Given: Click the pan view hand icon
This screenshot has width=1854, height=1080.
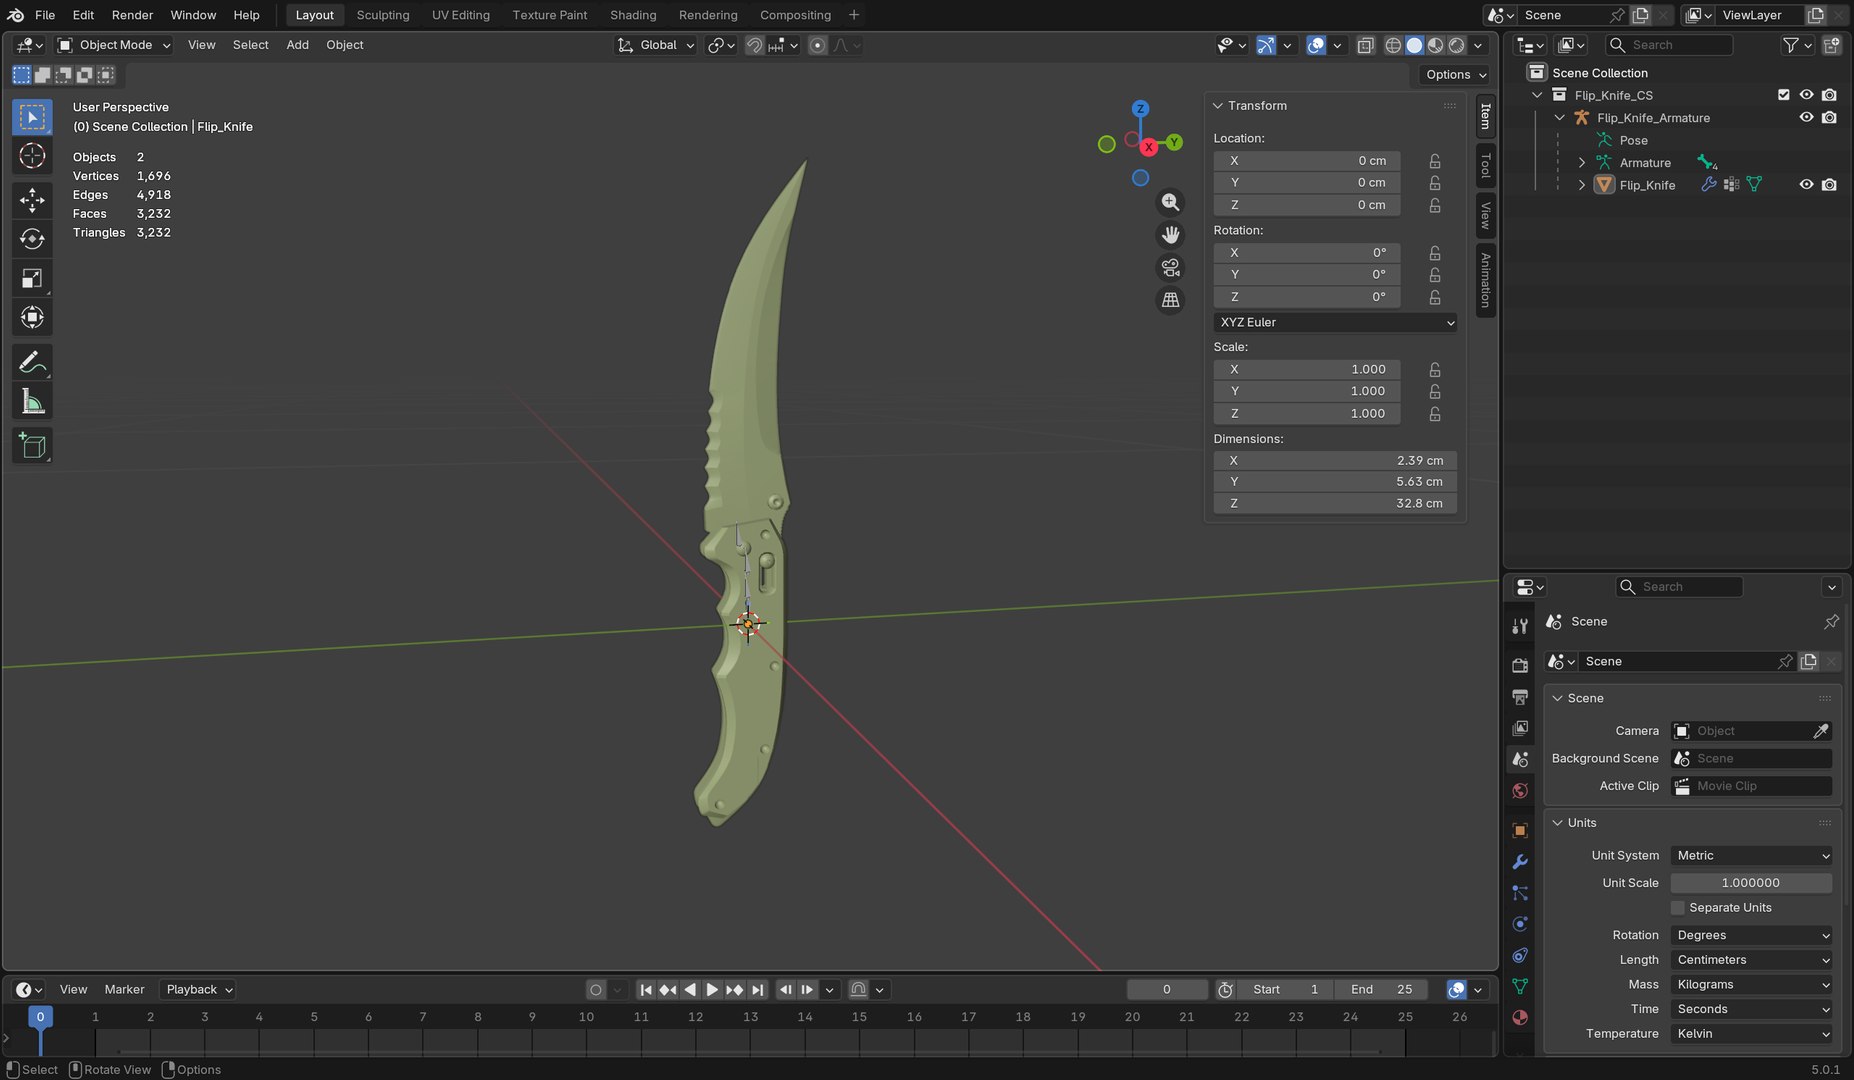Looking at the screenshot, I should tap(1170, 235).
